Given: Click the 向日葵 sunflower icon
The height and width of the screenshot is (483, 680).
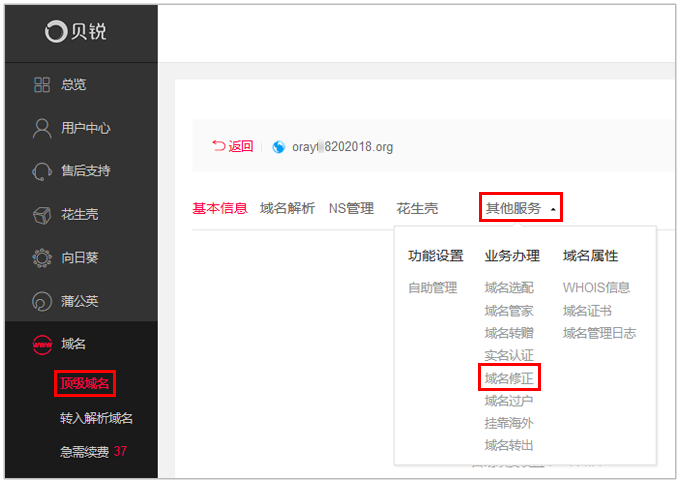Looking at the screenshot, I should coord(42,258).
